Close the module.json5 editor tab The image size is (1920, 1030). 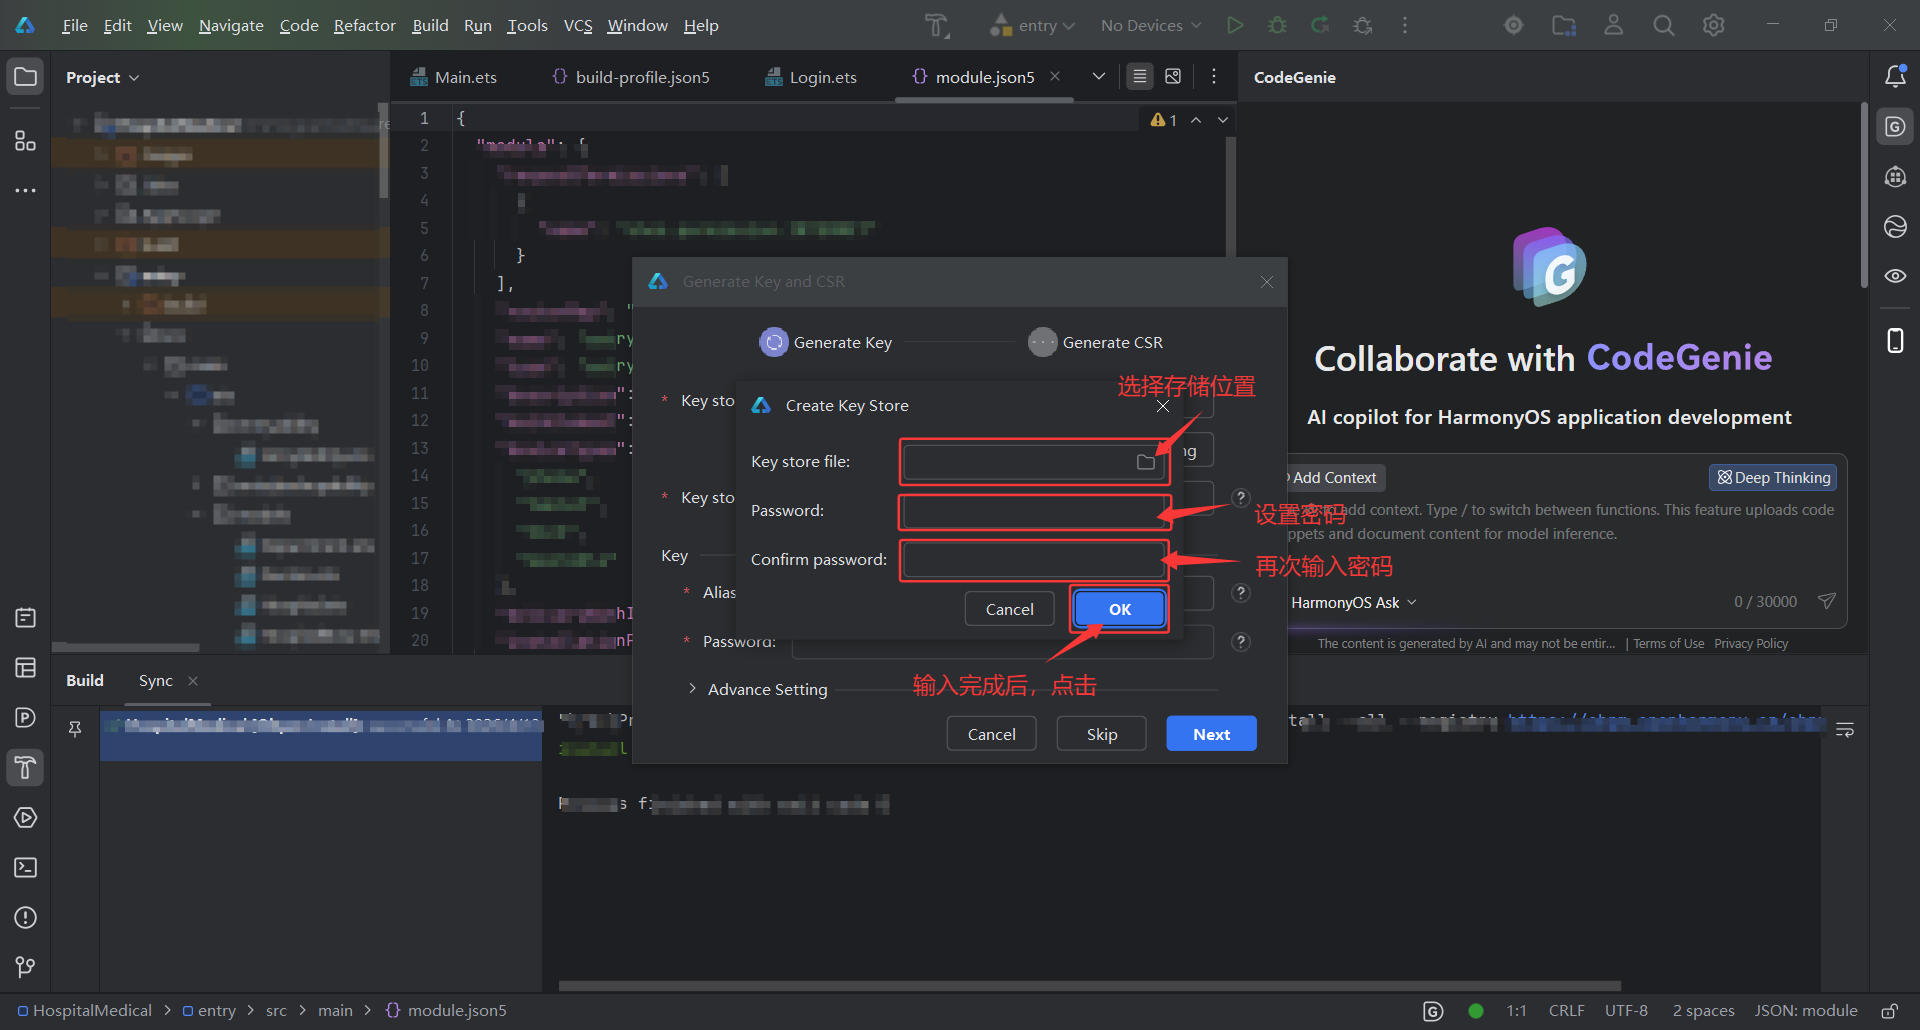(1055, 76)
